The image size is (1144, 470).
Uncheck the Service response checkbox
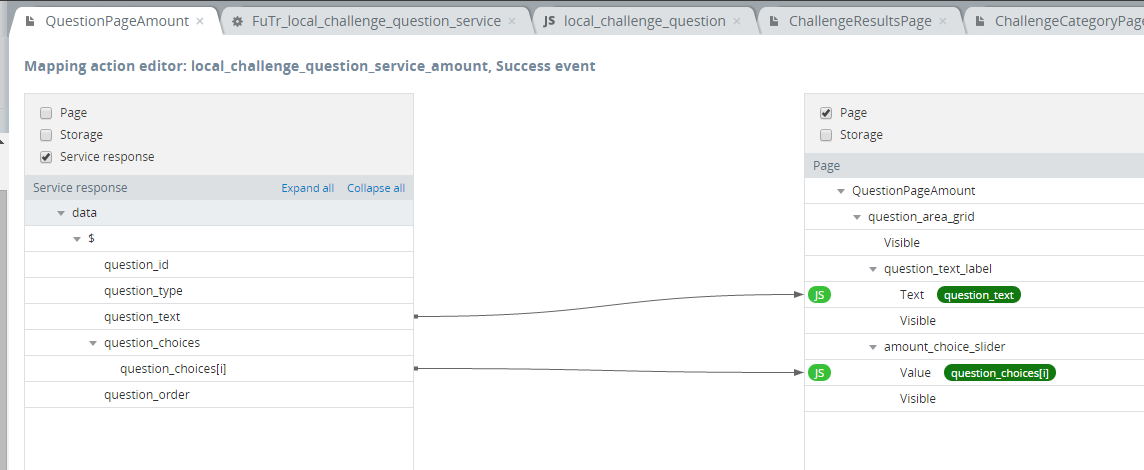click(46, 157)
